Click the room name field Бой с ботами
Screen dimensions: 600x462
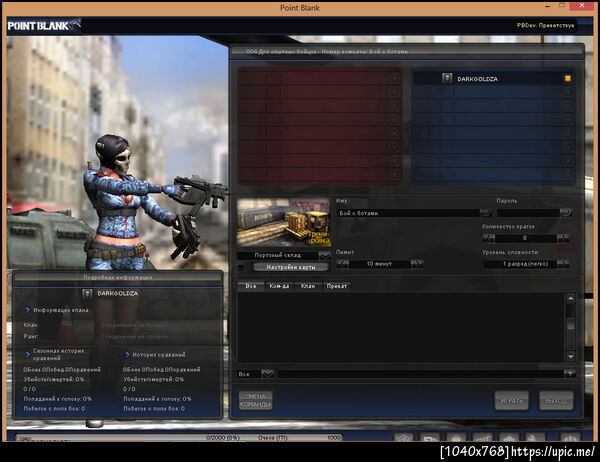[x=408, y=213]
